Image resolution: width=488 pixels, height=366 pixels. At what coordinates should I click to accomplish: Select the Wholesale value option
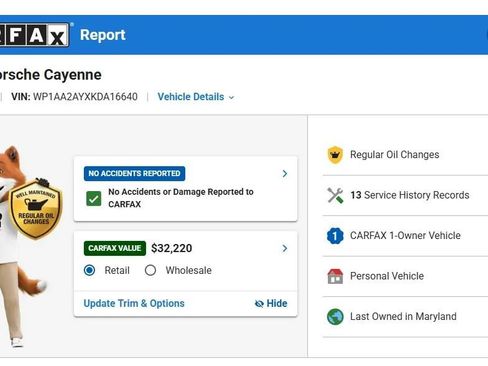150,270
